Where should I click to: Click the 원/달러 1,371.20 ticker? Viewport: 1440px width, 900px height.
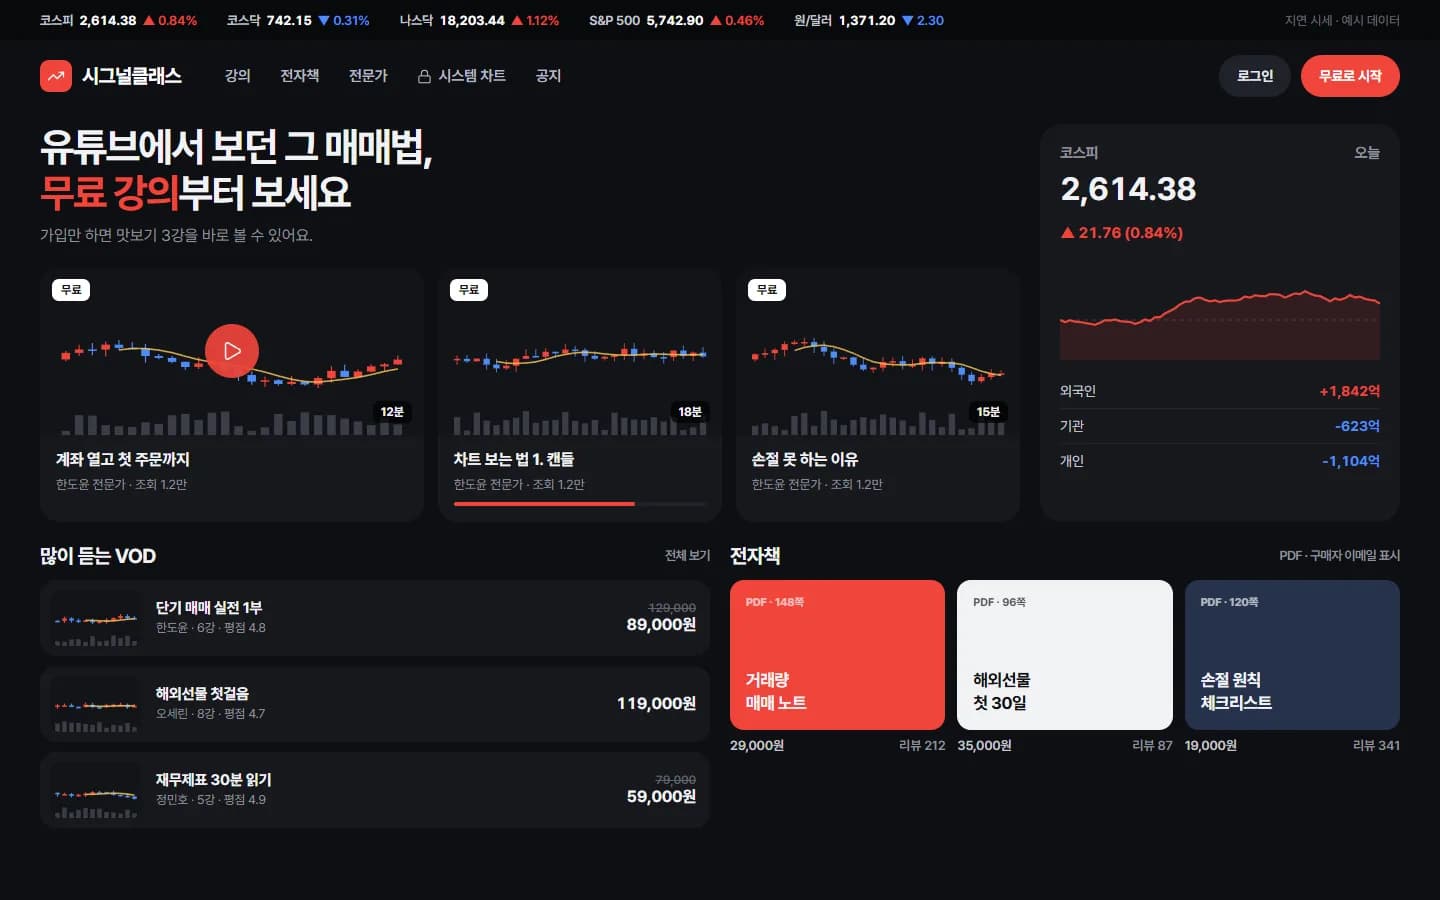pos(869,20)
